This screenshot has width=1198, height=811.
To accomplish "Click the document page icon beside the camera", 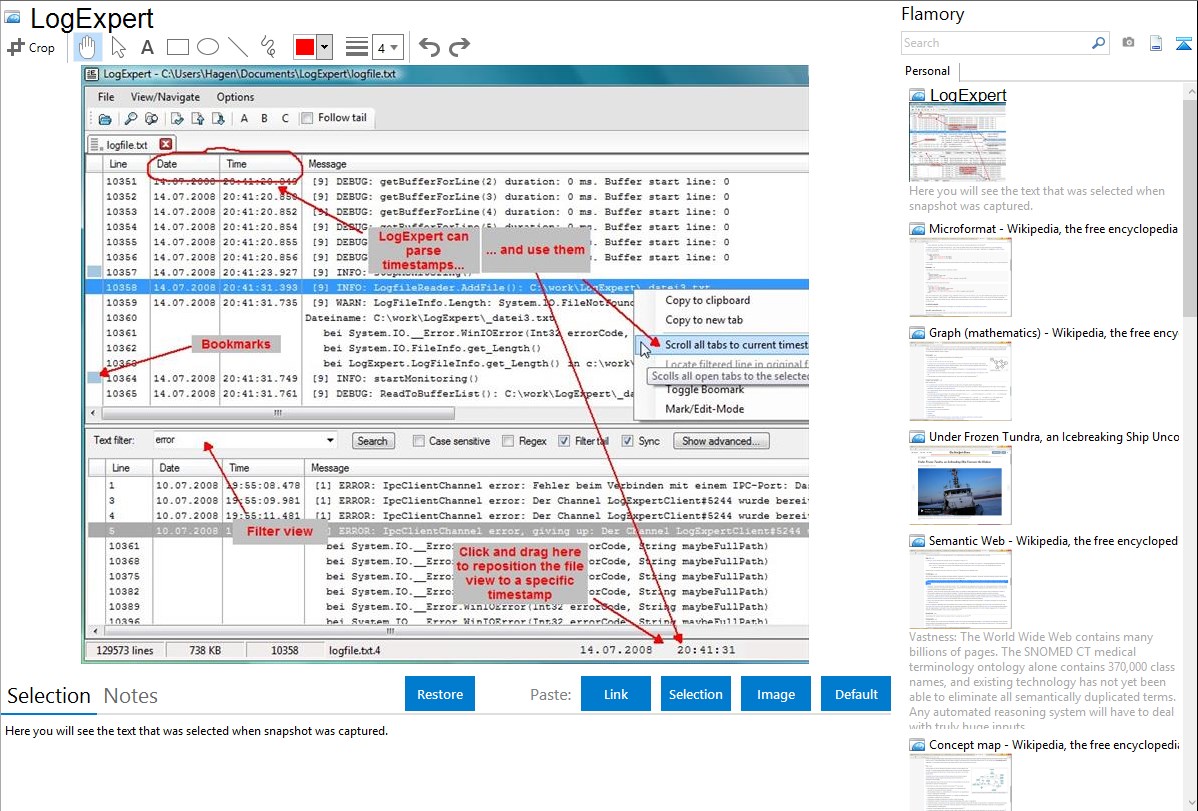I will pyautogui.click(x=1156, y=43).
